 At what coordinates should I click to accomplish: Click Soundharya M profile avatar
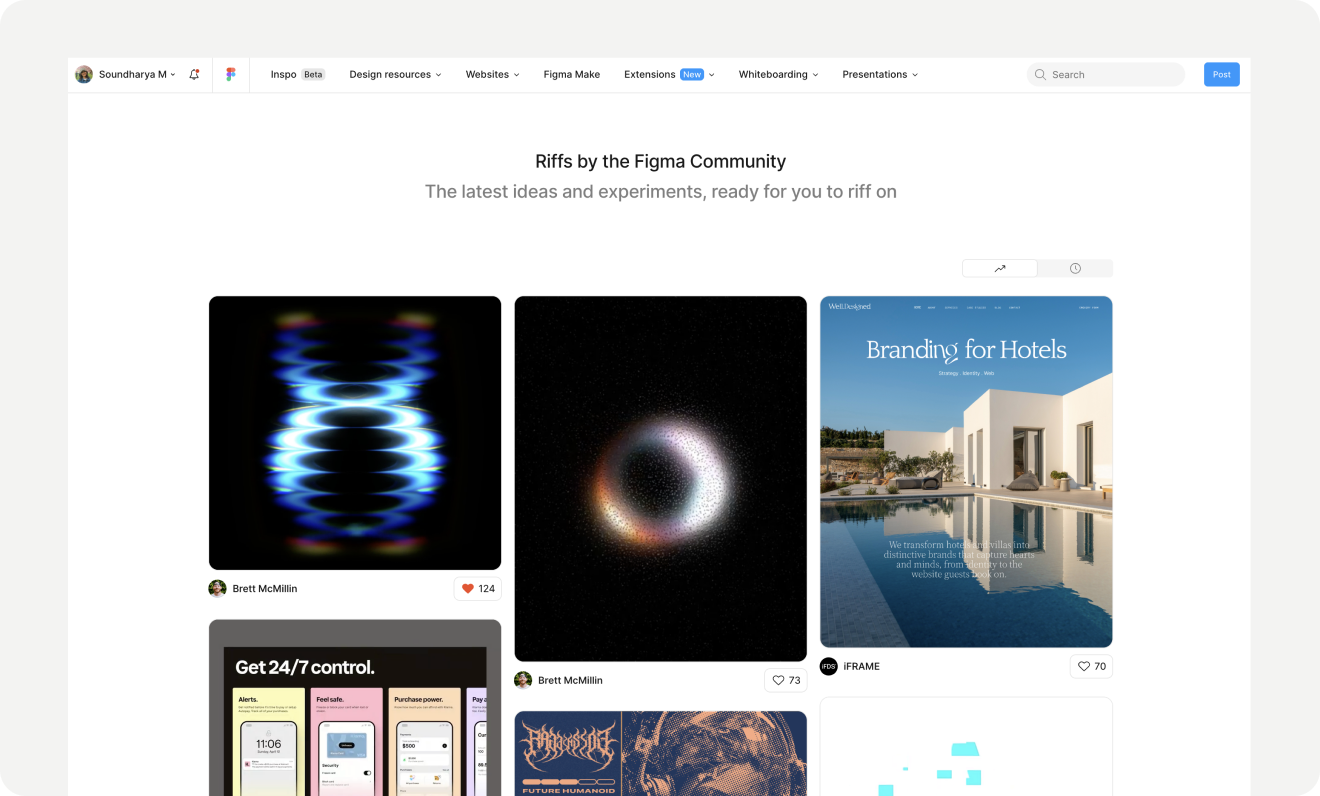coord(84,74)
